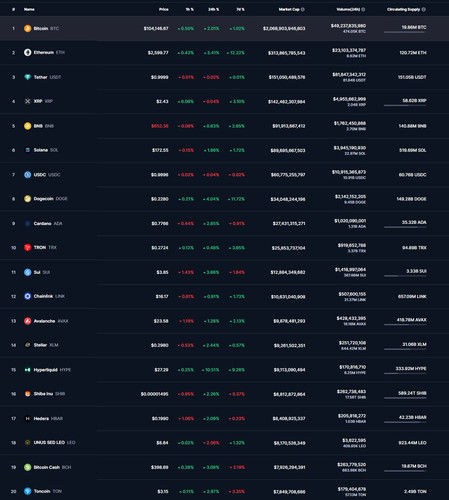Open the Hyperliquid HYPE name link
The image size is (449, 500).
point(52,370)
